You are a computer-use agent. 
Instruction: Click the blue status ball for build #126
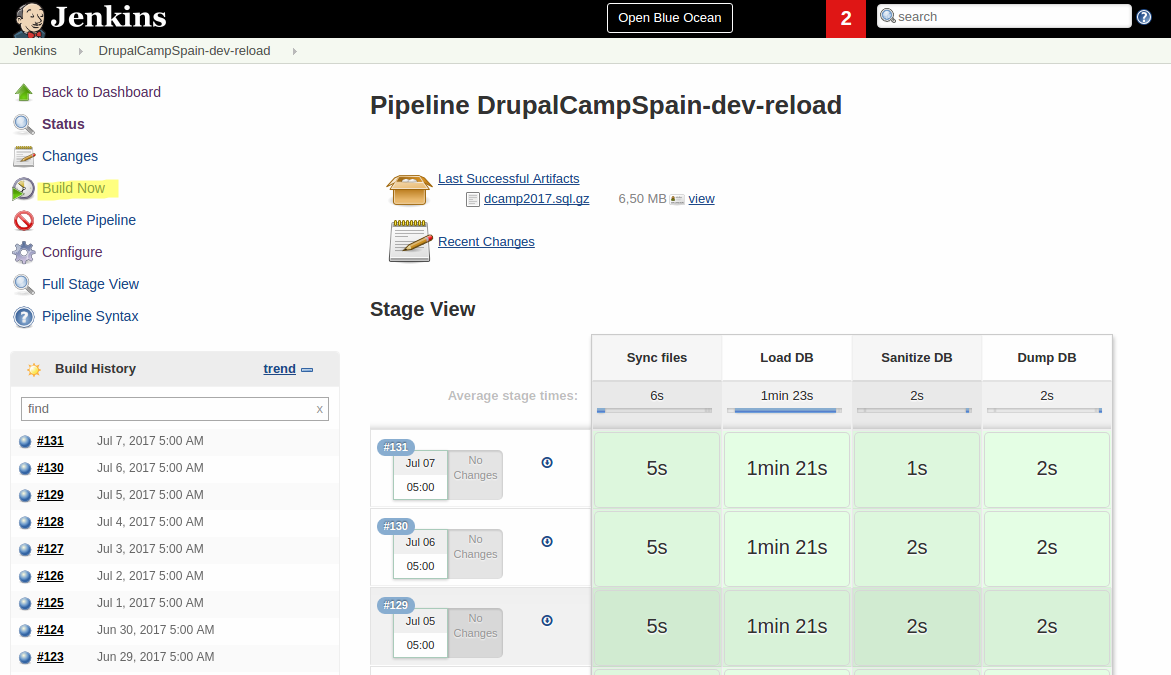tap(25, 576)
